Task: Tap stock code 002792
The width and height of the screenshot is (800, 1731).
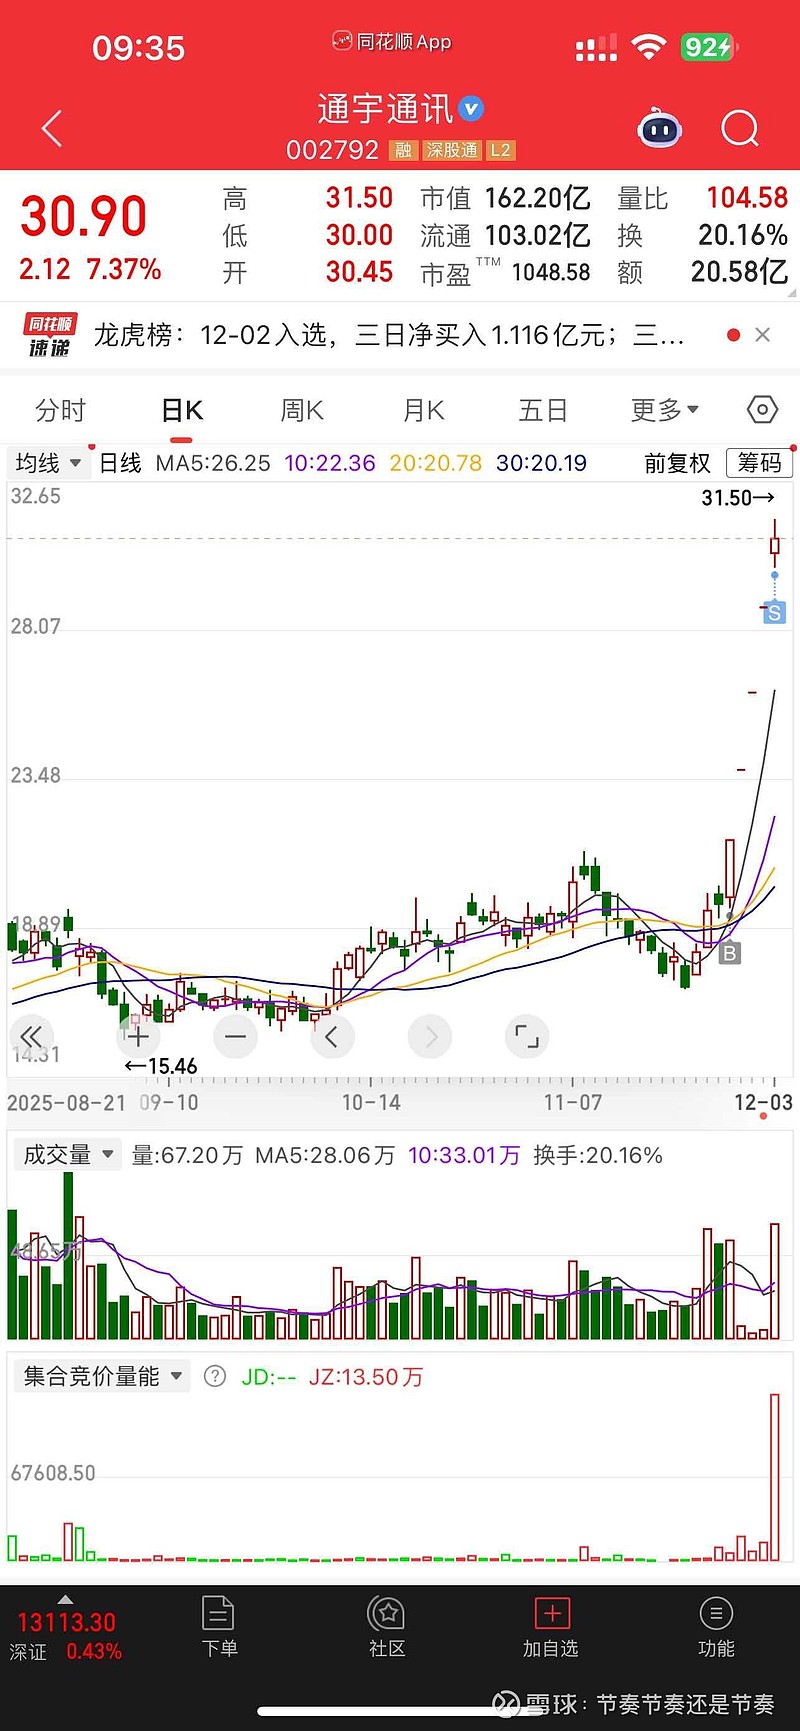Action: 332,150
